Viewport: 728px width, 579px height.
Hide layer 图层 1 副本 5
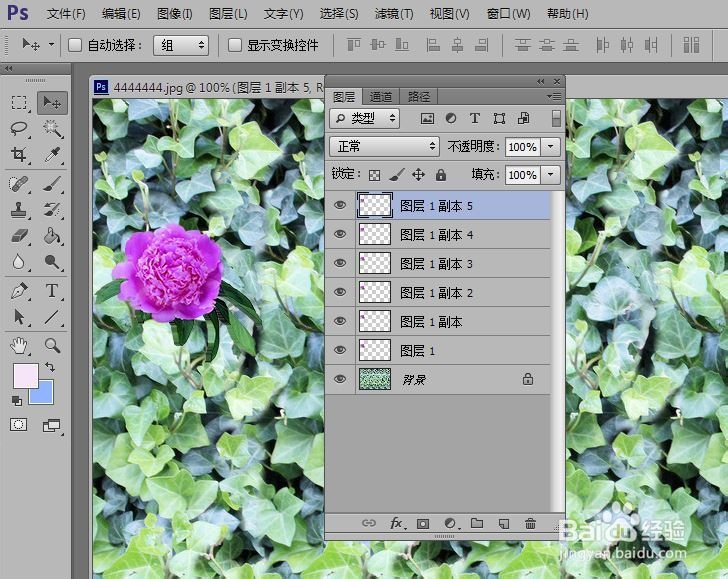[340, 205]
